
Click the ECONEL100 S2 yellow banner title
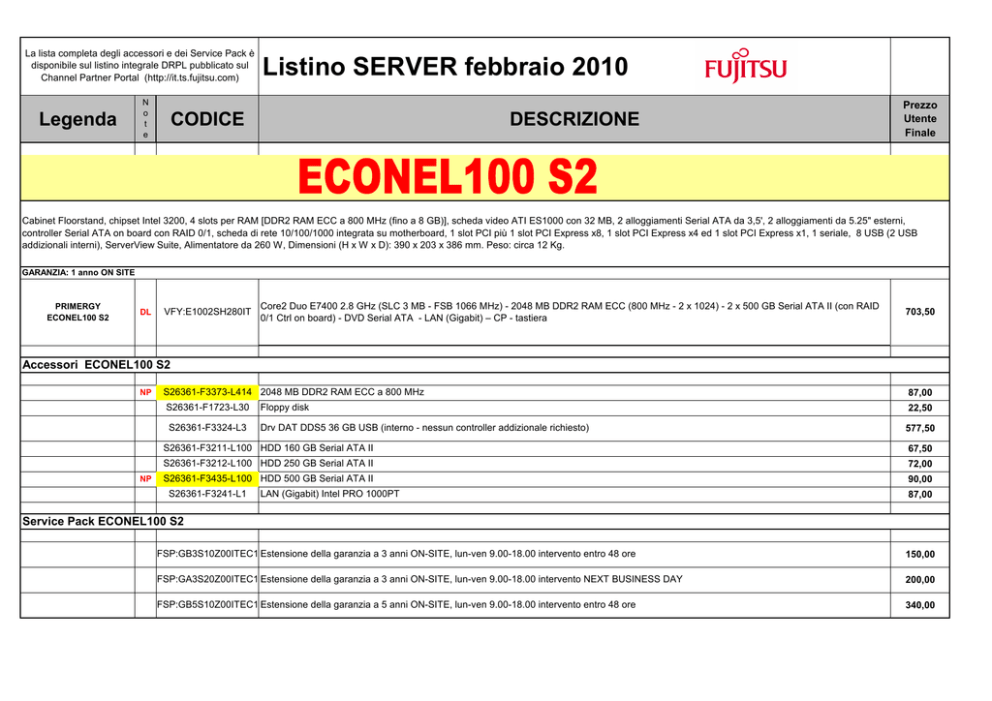[x=448, y=178]
